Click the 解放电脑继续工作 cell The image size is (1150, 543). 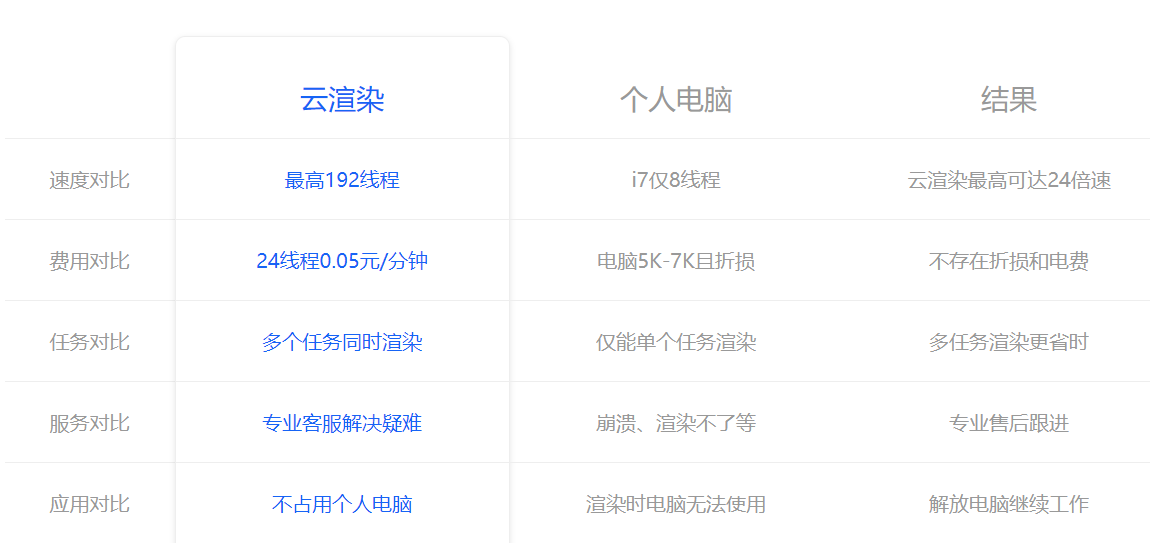click(x=1008, y=504)
